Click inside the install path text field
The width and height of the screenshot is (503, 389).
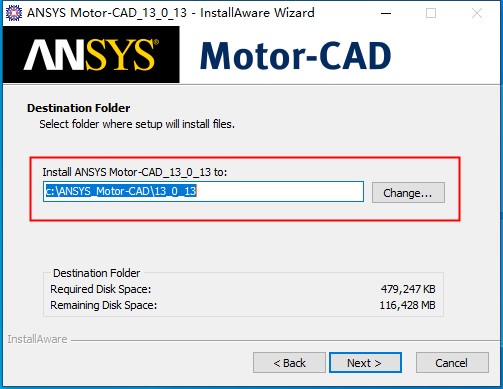(203, 191)
